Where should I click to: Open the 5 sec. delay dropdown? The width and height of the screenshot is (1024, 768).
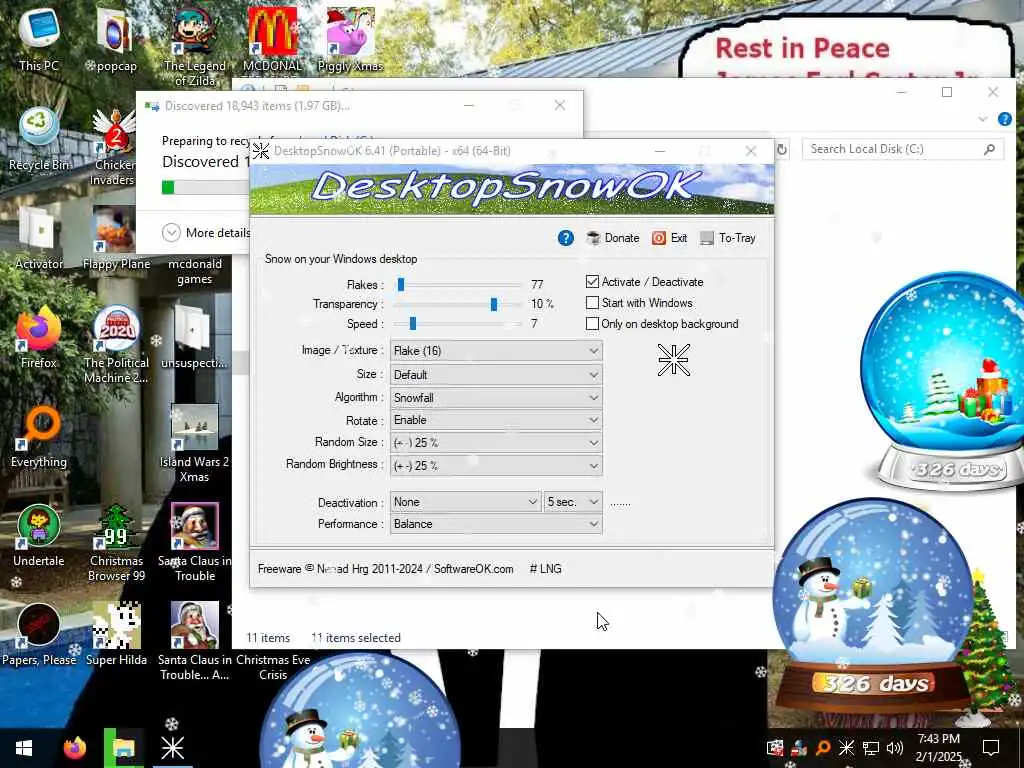[x=573, y=502]
